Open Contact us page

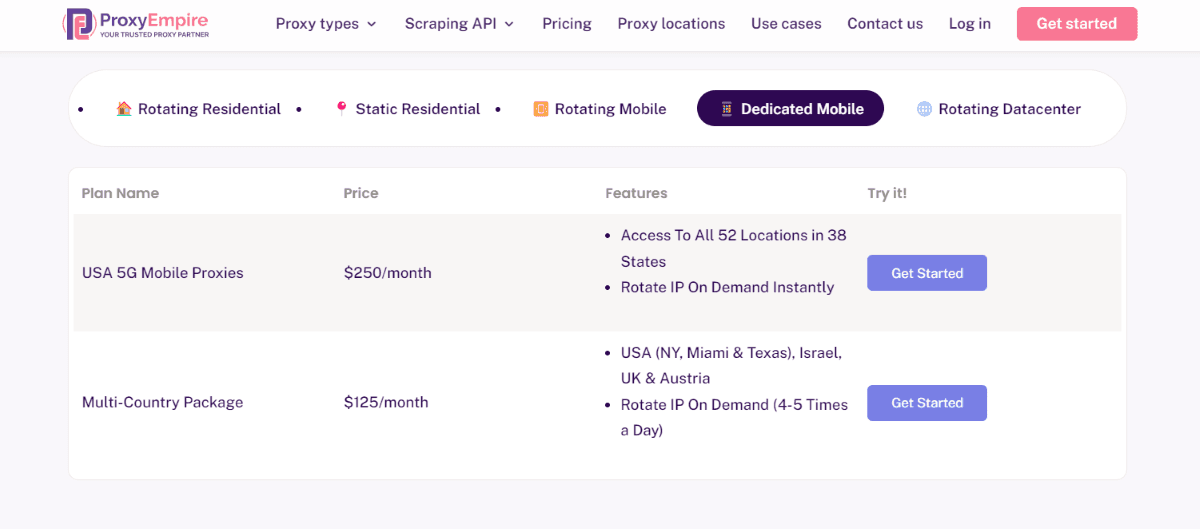point(885,23)
